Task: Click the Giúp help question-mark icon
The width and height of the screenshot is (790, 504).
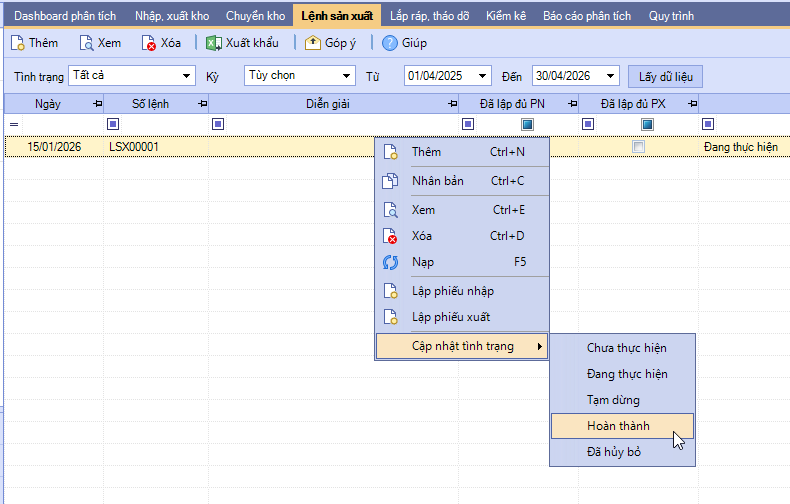Action: (x=390, y=43)
